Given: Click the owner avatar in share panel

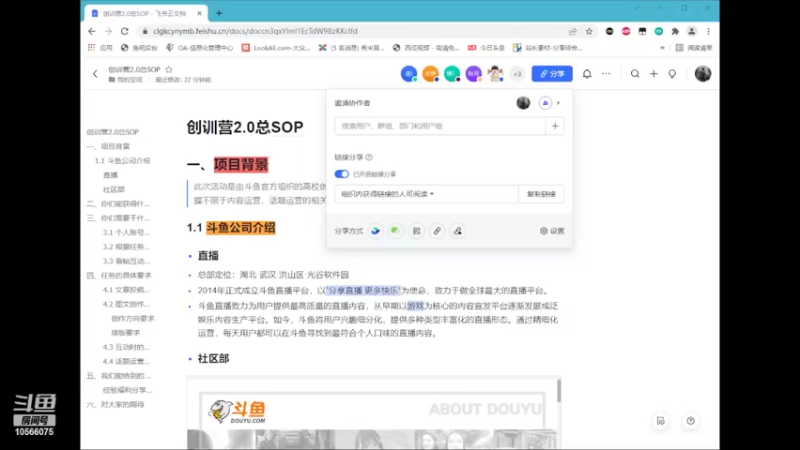Looking at the screenshot, I should coord(523,103).
